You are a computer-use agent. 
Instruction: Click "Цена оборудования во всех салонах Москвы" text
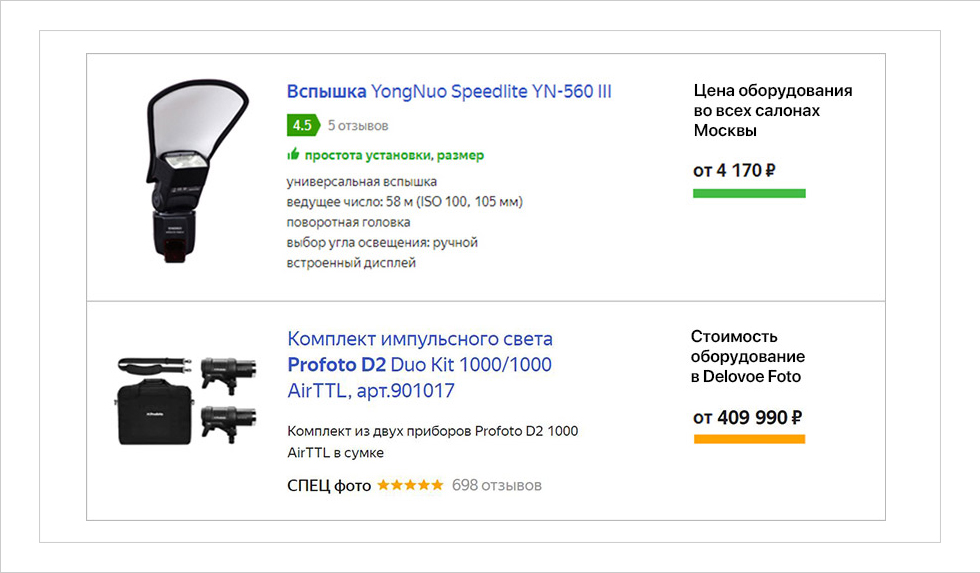click(772, 110)
